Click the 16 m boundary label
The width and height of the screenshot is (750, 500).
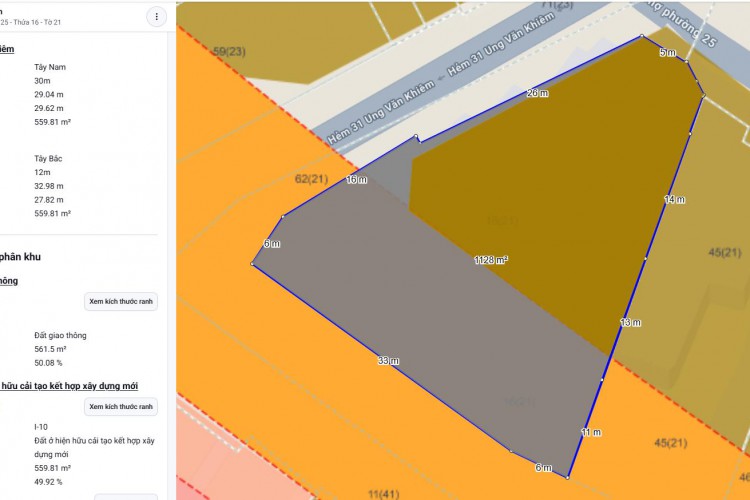pyautogui.click(x=356, y=180)
